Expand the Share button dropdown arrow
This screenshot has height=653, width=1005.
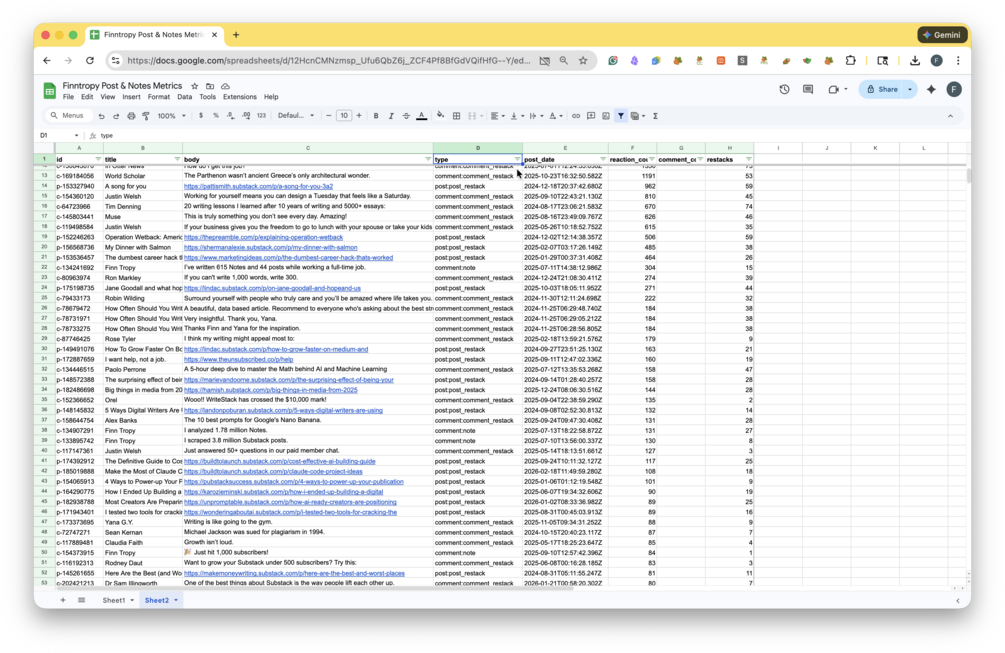[x=909, y=90]
